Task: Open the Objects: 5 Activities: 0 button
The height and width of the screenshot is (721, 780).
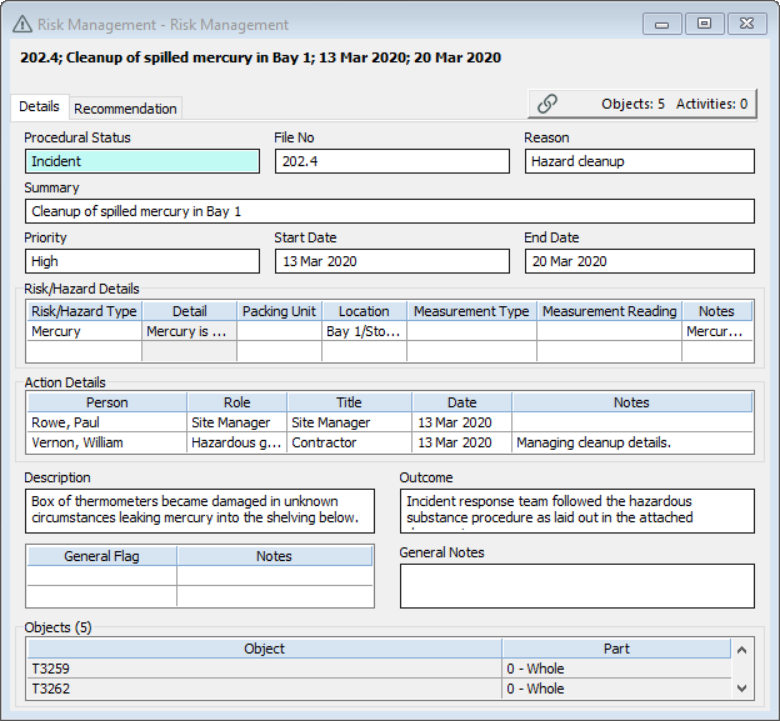Action: (x=642, y=103)
